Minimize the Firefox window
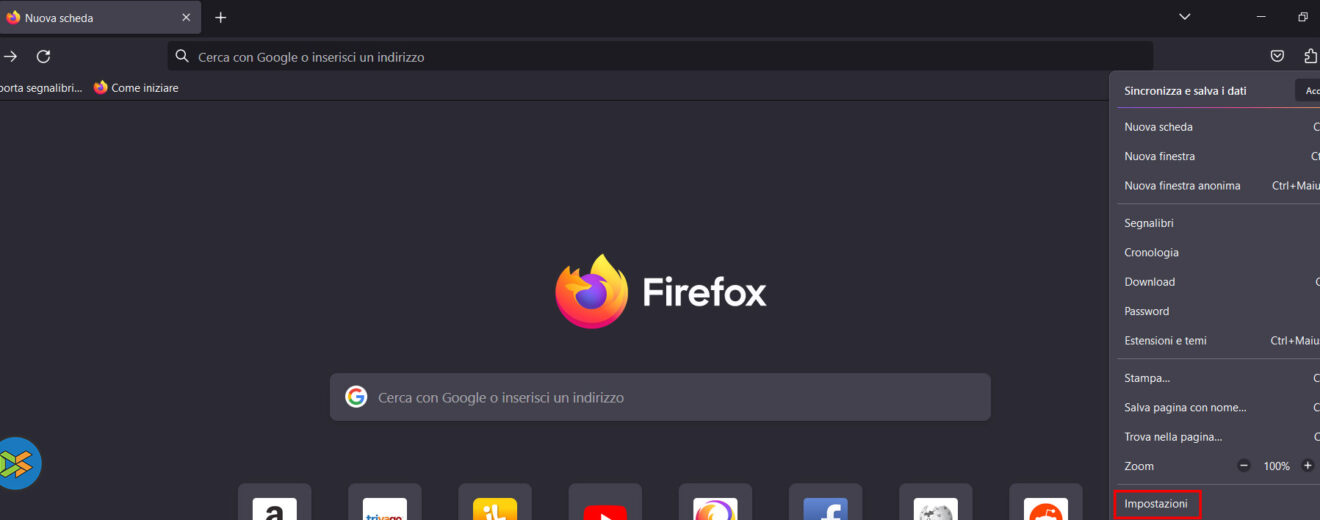The width and height of the screenshot is (1320, 520). point(1261,17)
